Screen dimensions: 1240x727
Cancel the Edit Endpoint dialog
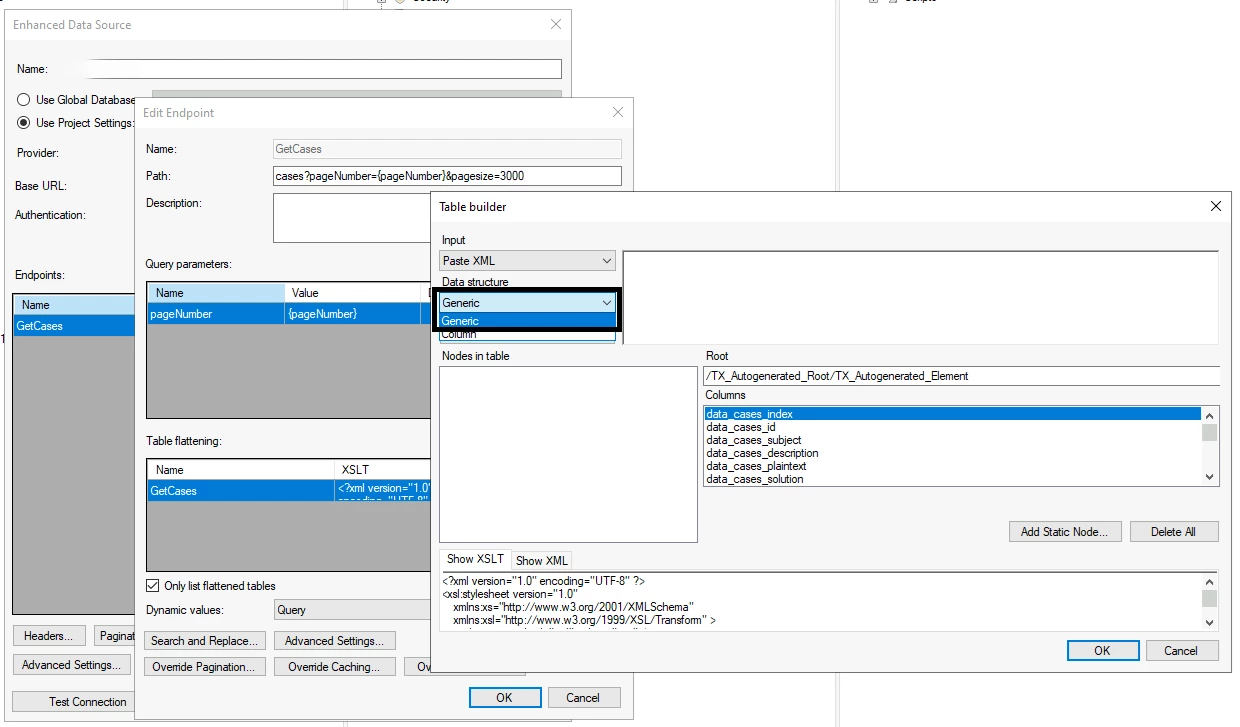coord(583,698)
